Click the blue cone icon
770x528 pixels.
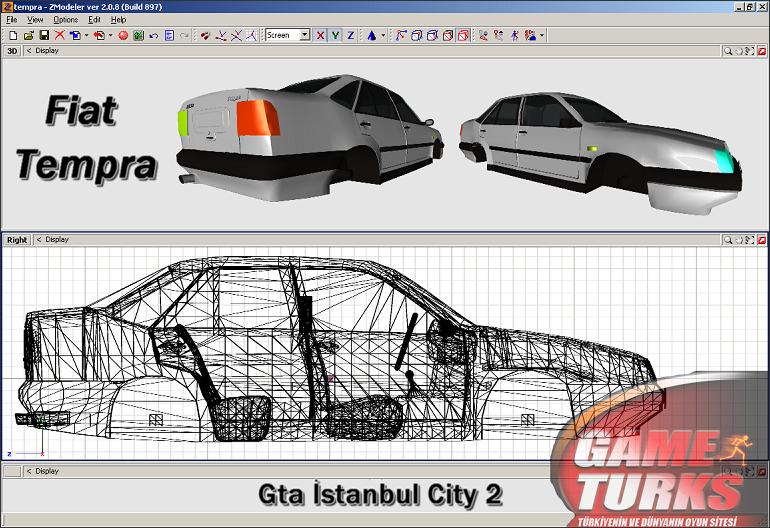372,35
